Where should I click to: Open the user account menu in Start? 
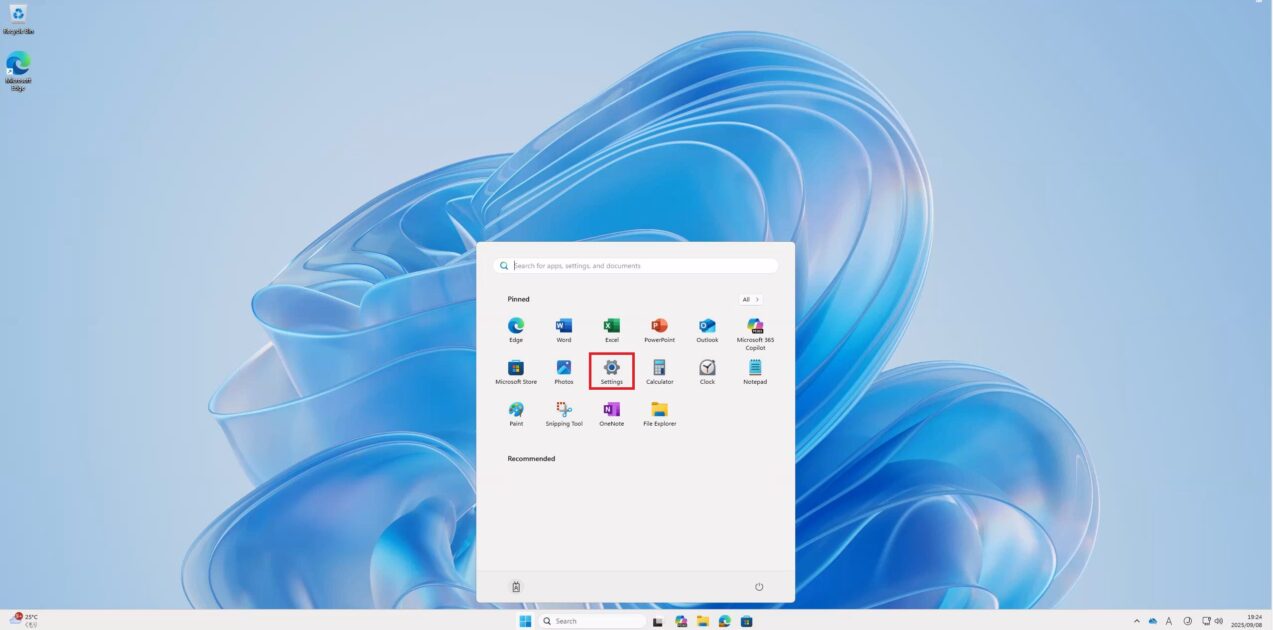(516, 587)
